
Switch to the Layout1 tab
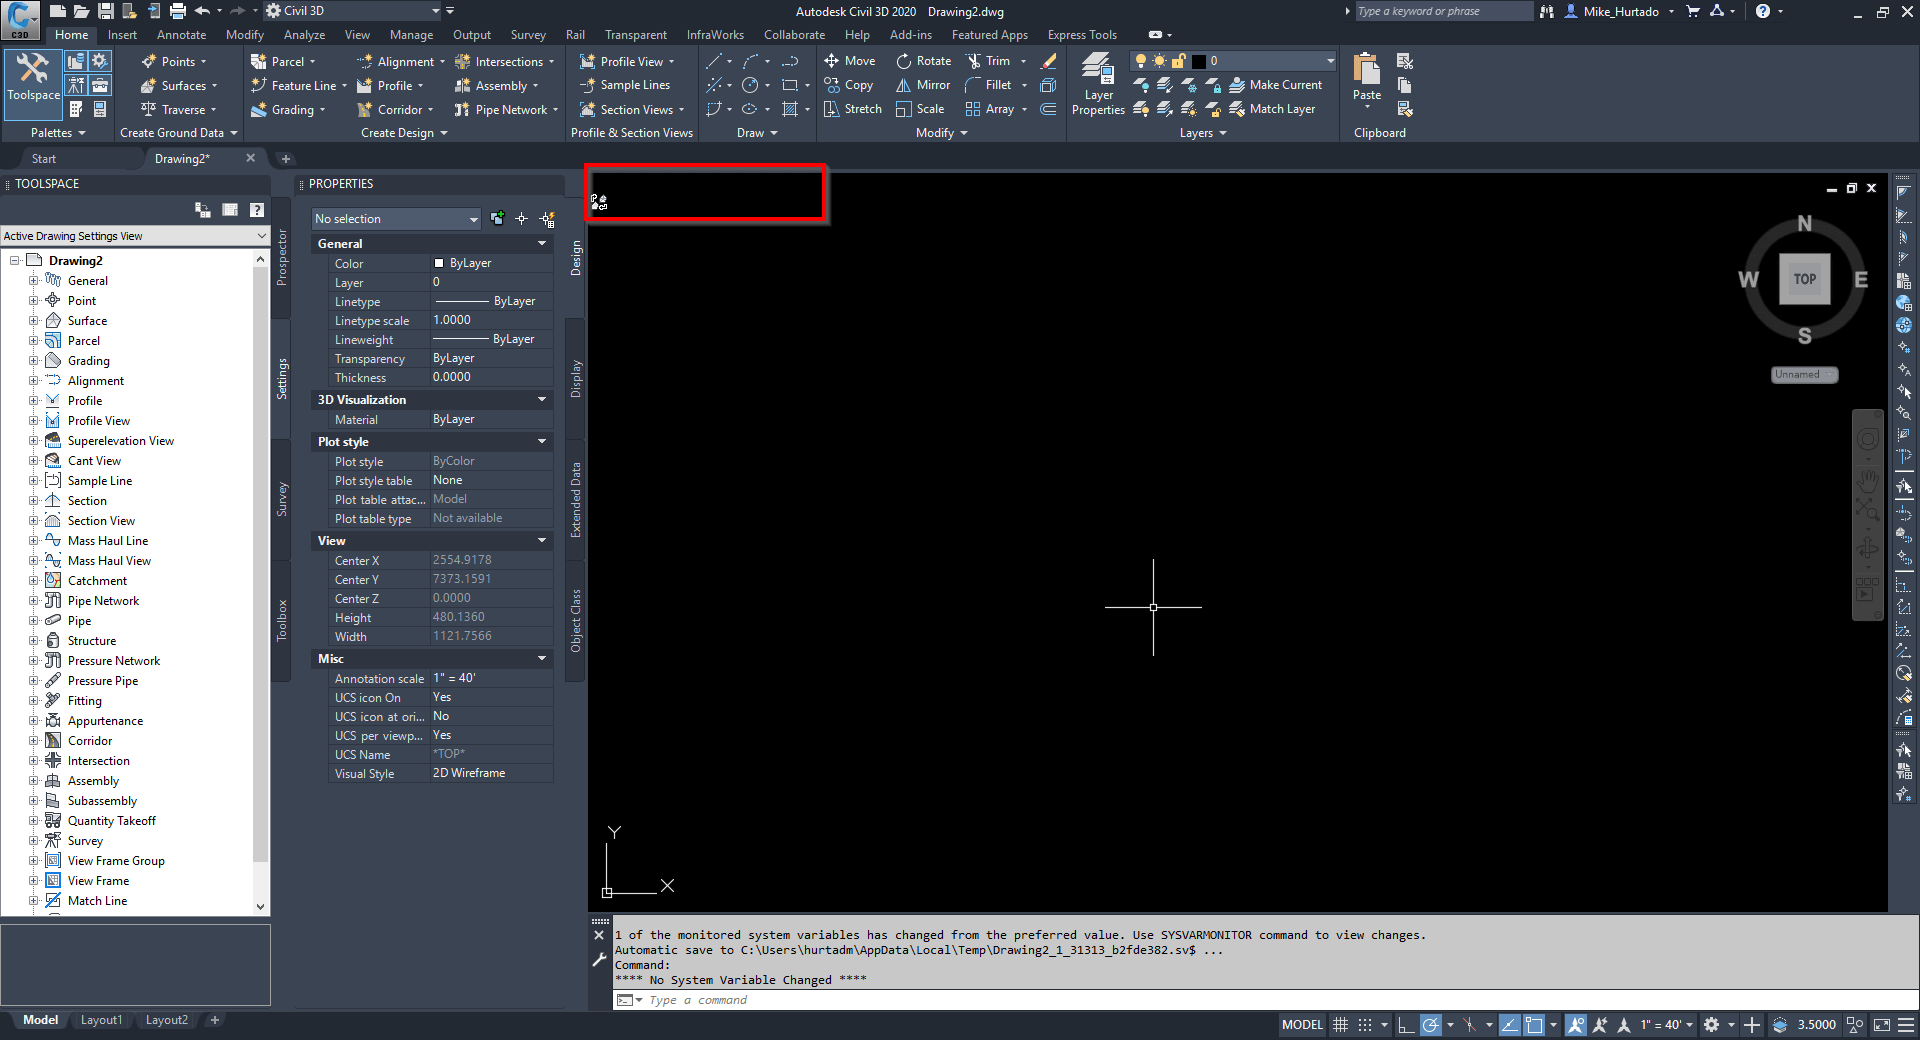(x=101, y=1020)
